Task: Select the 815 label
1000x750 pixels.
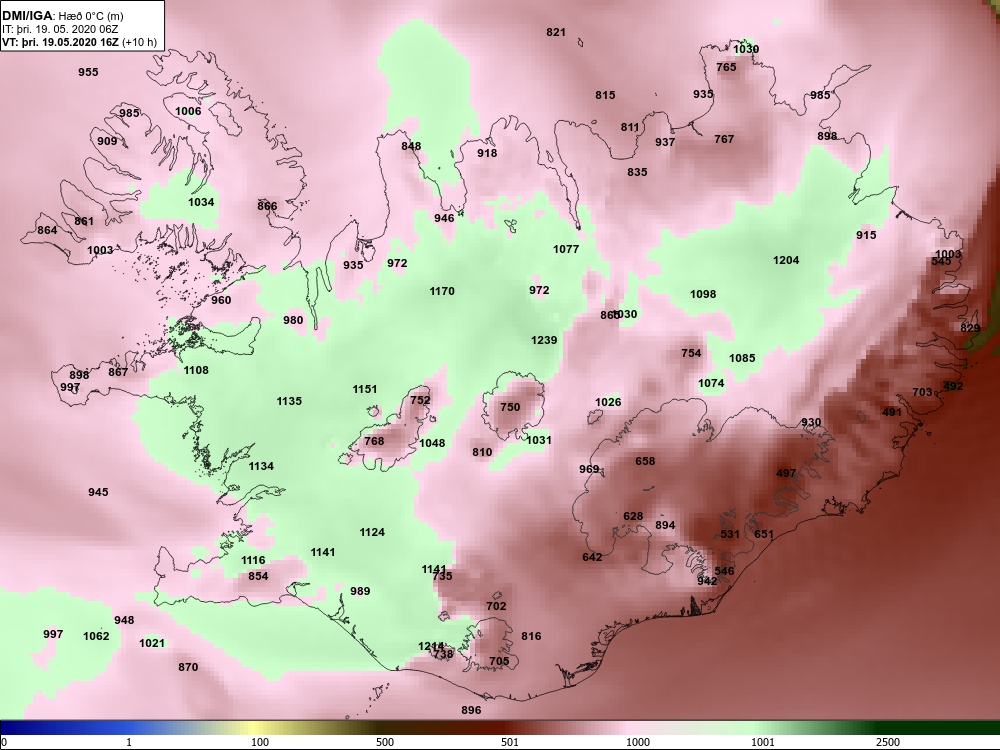Action: [x=605, y=95]
